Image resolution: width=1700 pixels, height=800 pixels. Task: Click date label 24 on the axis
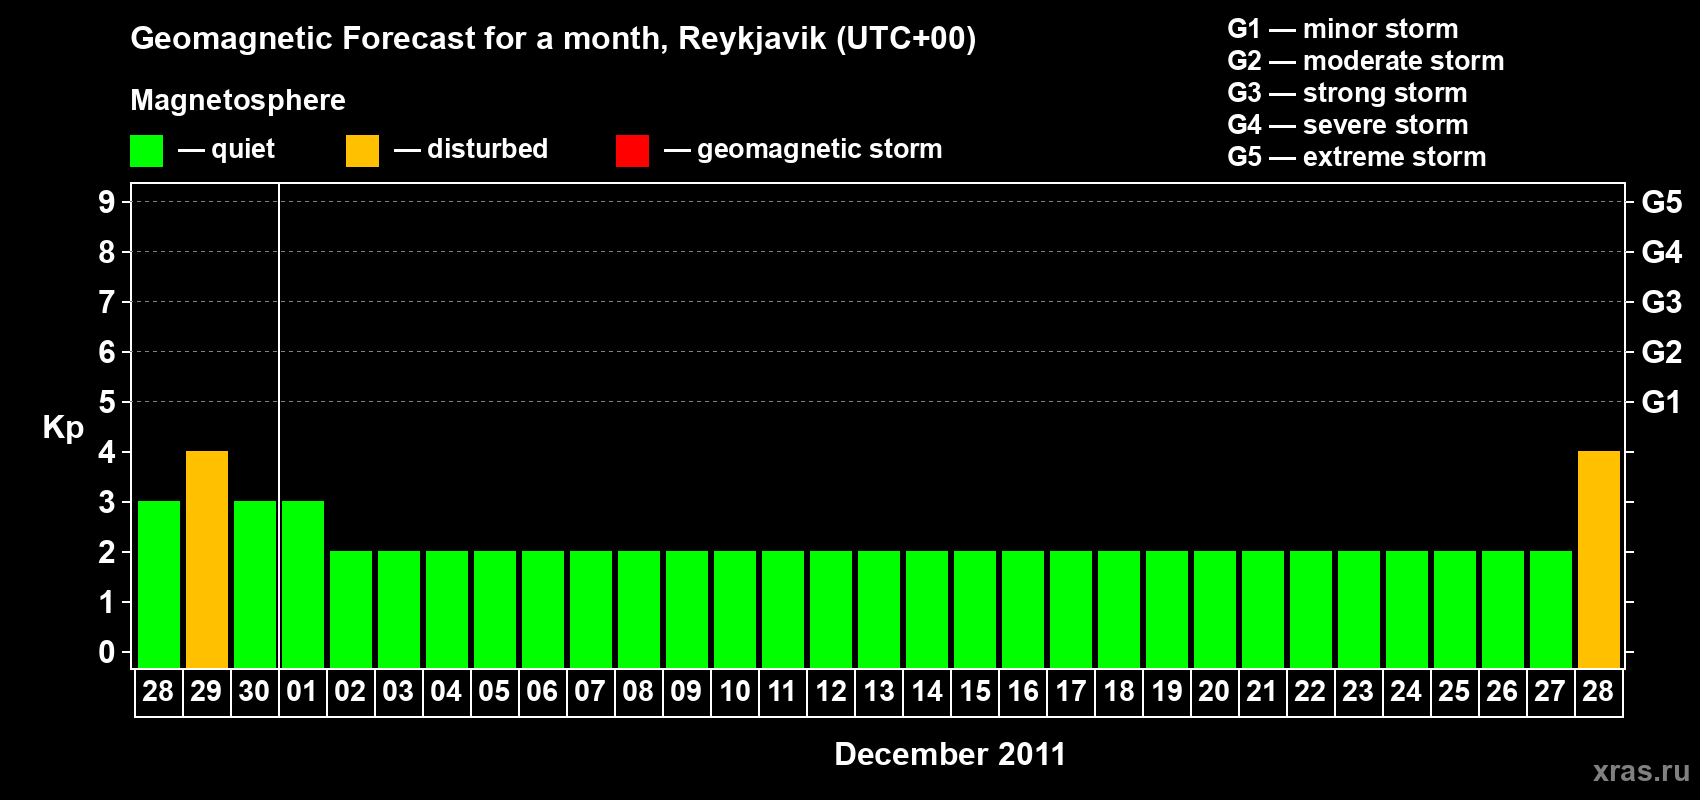click(x=1406, y=691)
